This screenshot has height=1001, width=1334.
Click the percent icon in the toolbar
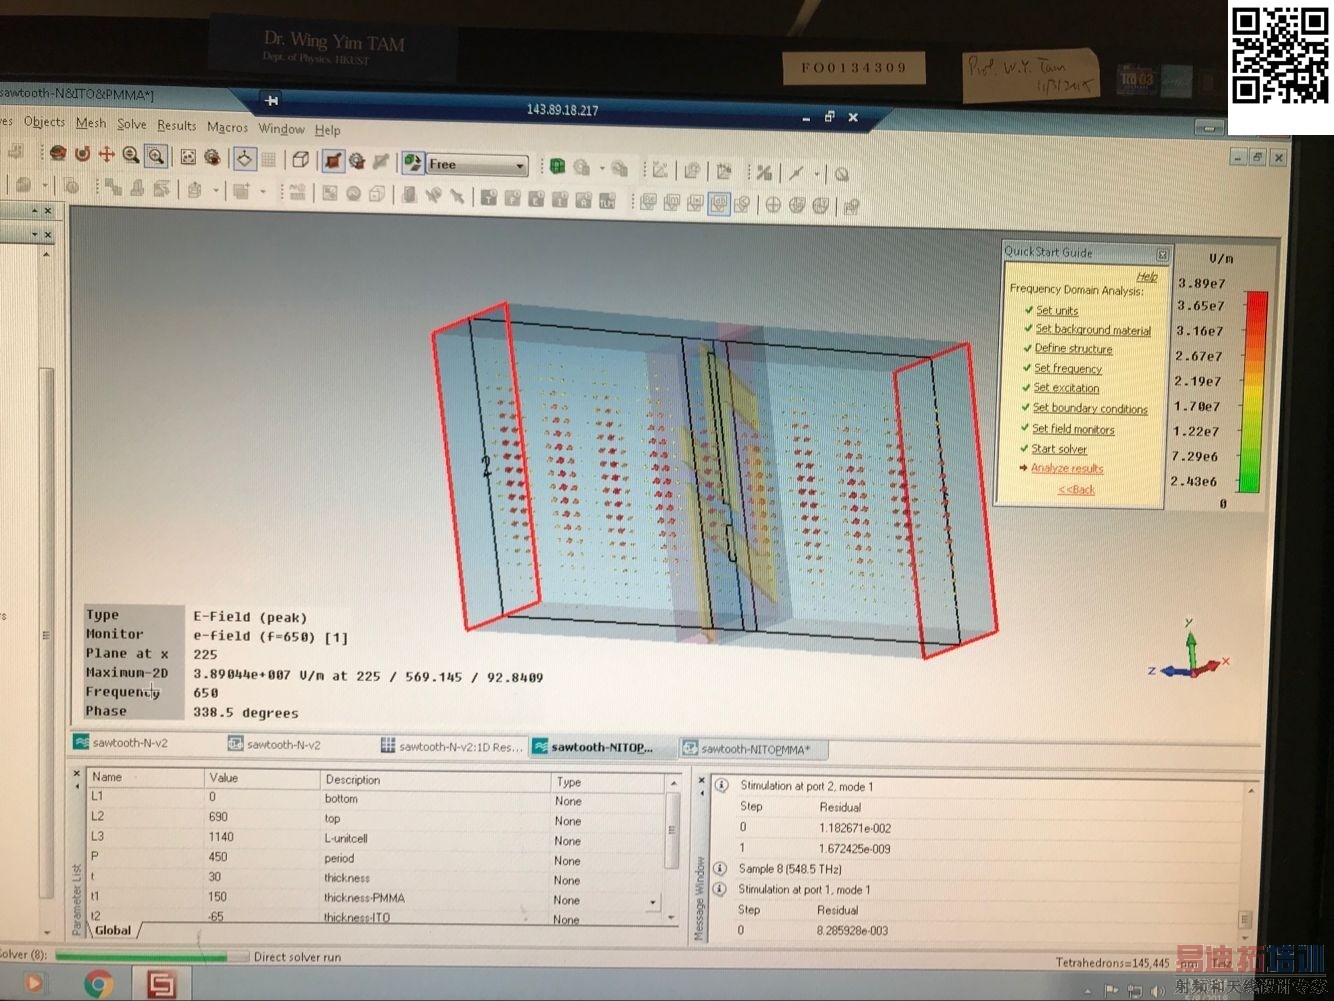point(764,172)
